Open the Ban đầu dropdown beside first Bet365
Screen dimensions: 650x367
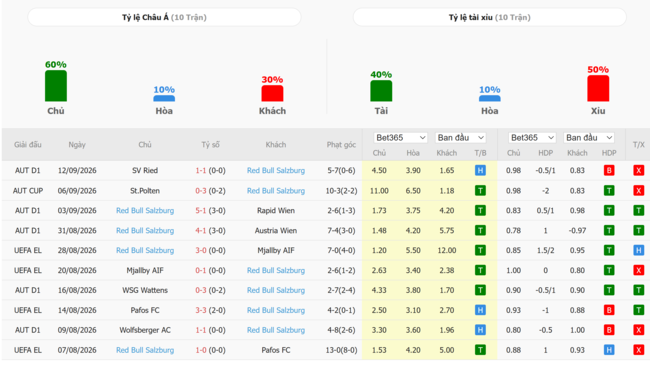(461, 138)
